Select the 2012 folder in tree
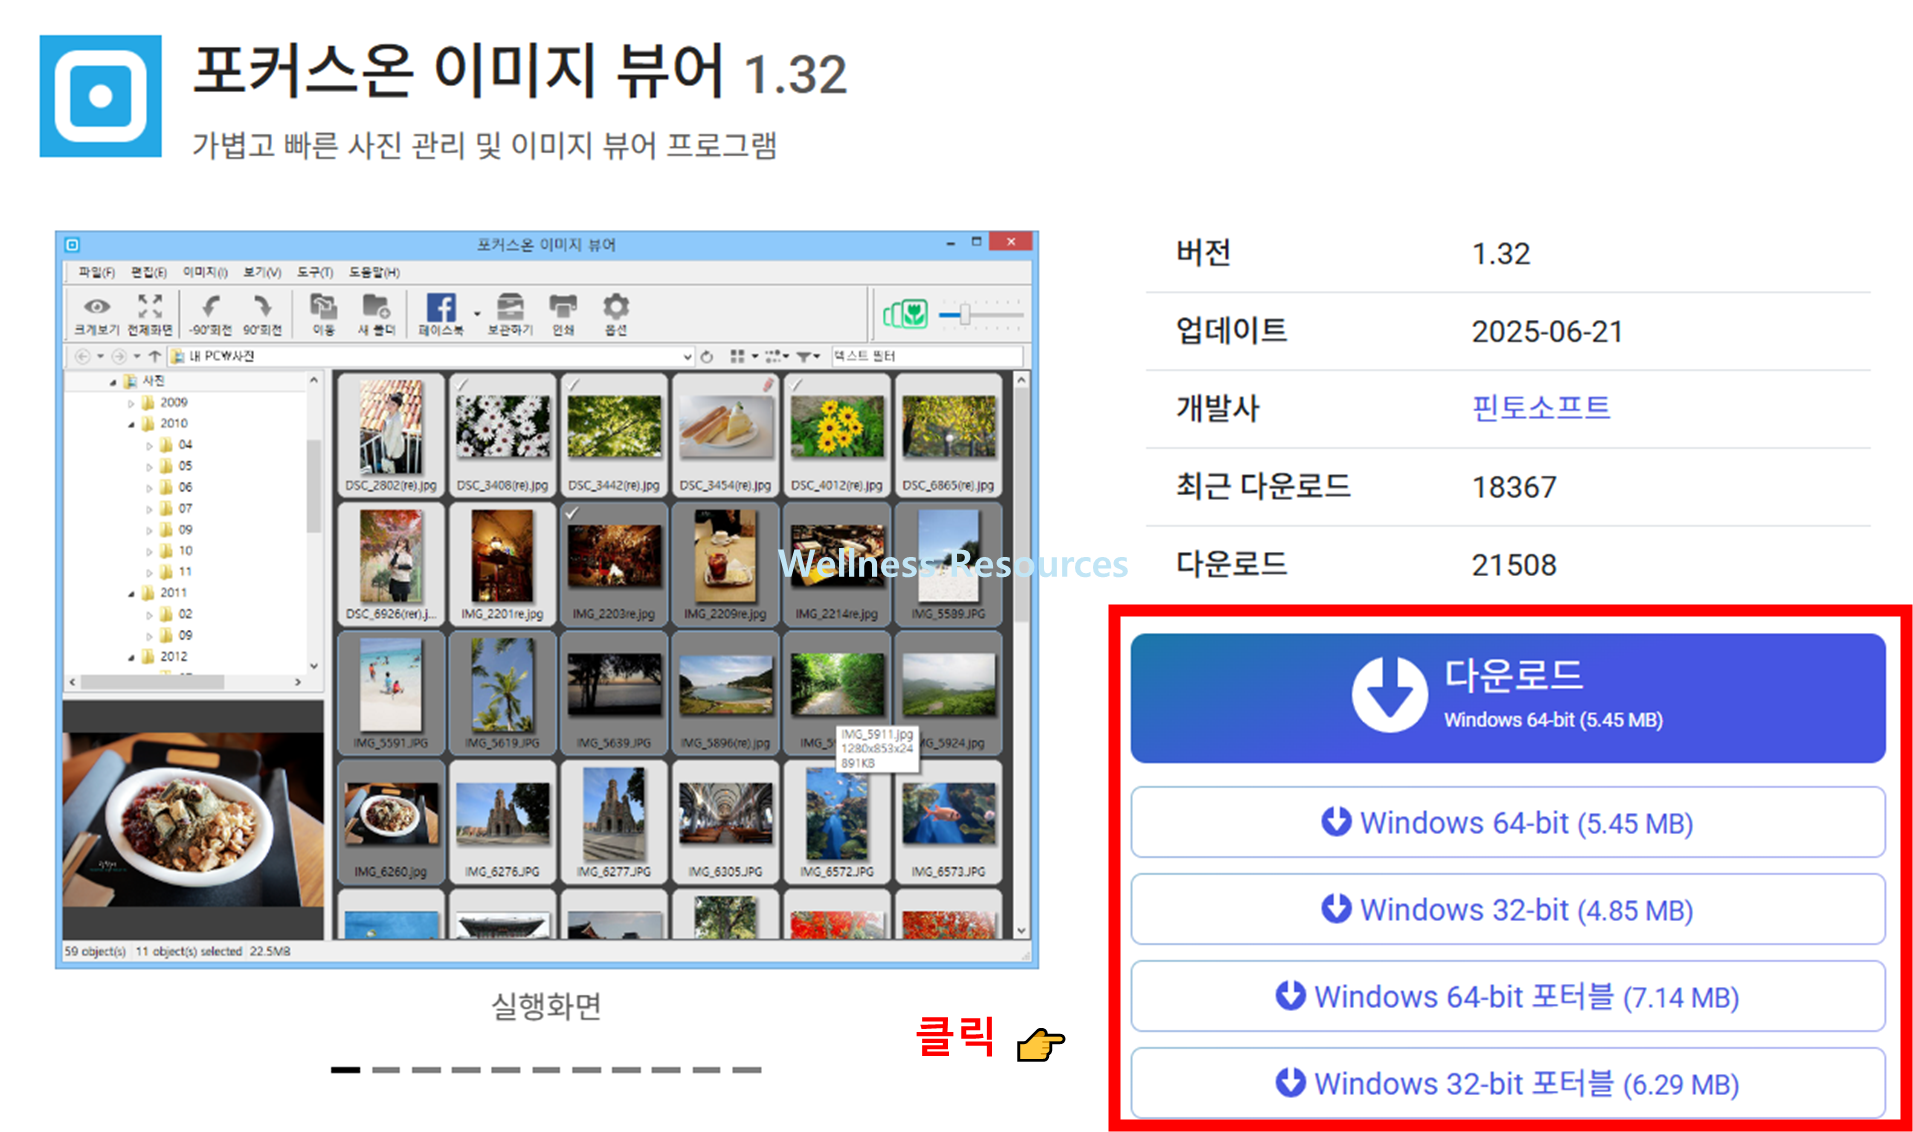 pyautogui.click(x=165, y=657)
